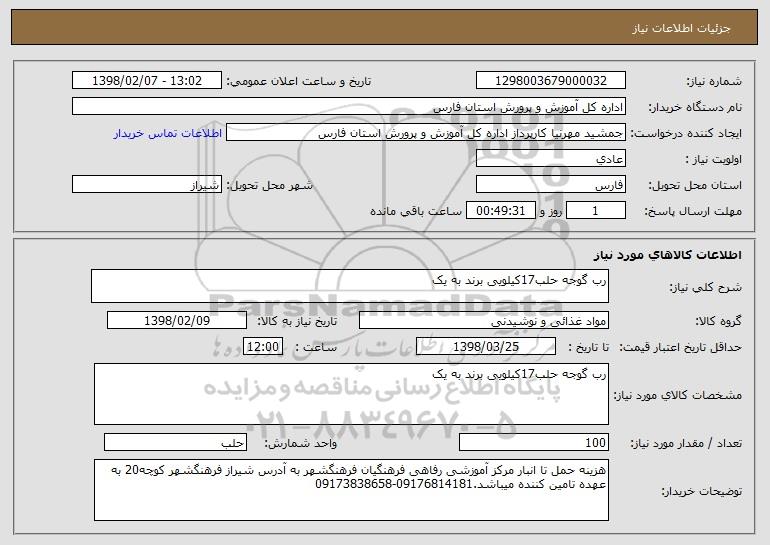770x545 pixels.
Task: Click the remaining days field showing 1
Action: 596,211
